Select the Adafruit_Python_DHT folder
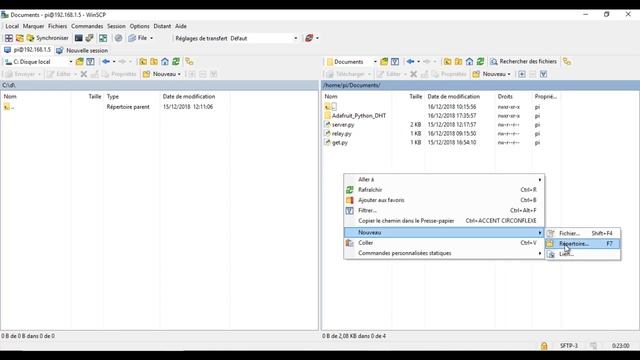The image size is (640, 360). (358, 116)
